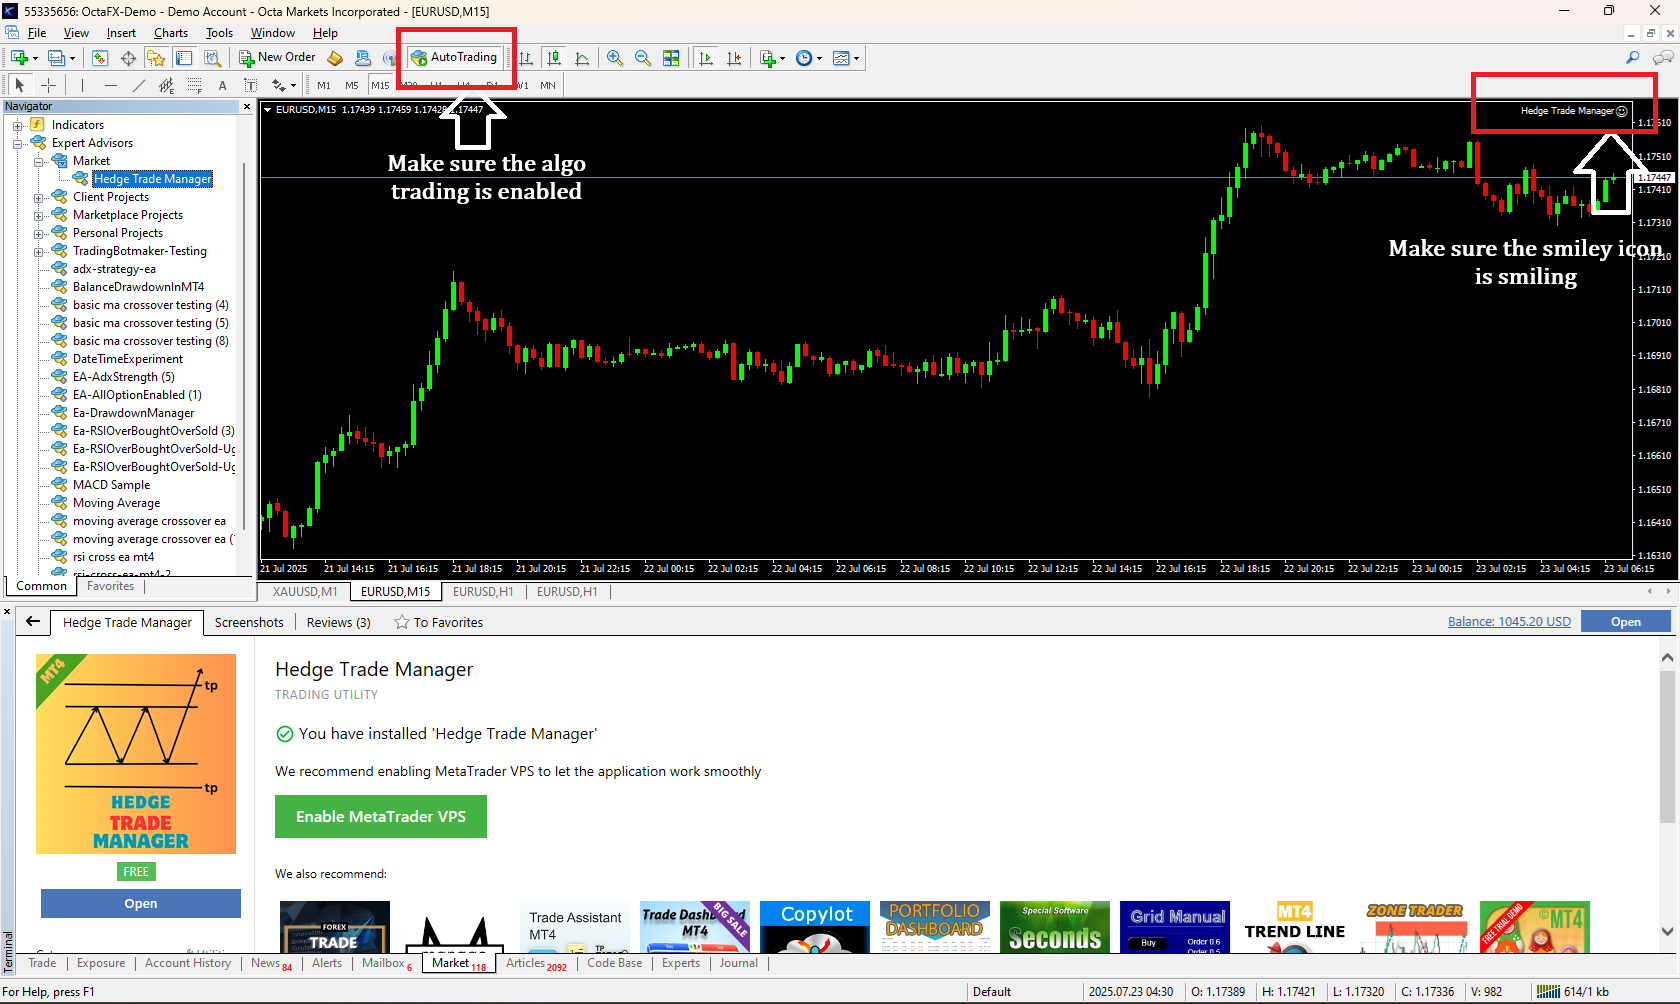Switch chart to line chart icon
This screenshot has width=1680, height=1004.
[x=582, y=58]
